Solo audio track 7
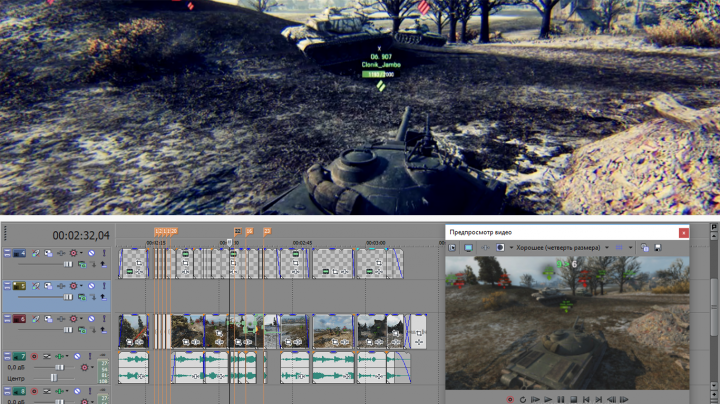The image size is (720, 404). click(x=90, y=356)
